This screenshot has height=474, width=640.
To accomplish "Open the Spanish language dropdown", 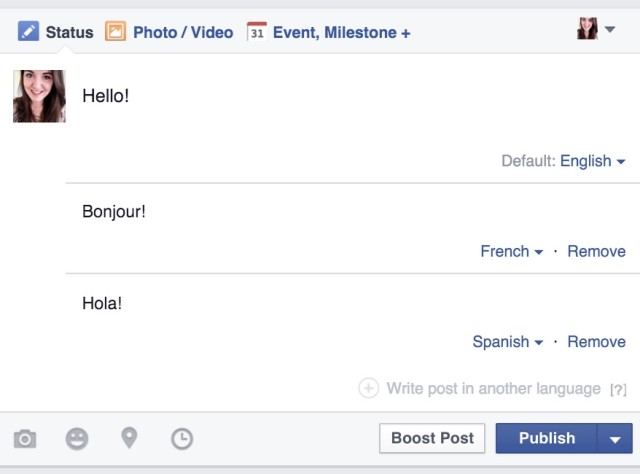I will (507, 342).
